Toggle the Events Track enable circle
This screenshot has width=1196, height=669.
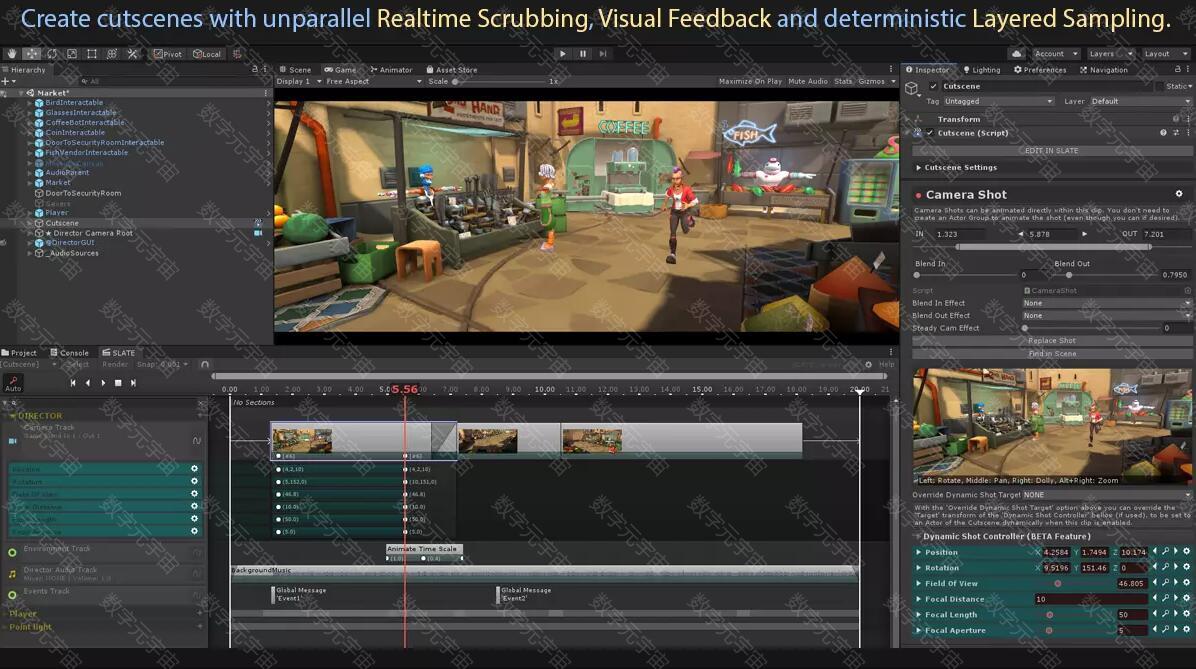coord(12,595)
